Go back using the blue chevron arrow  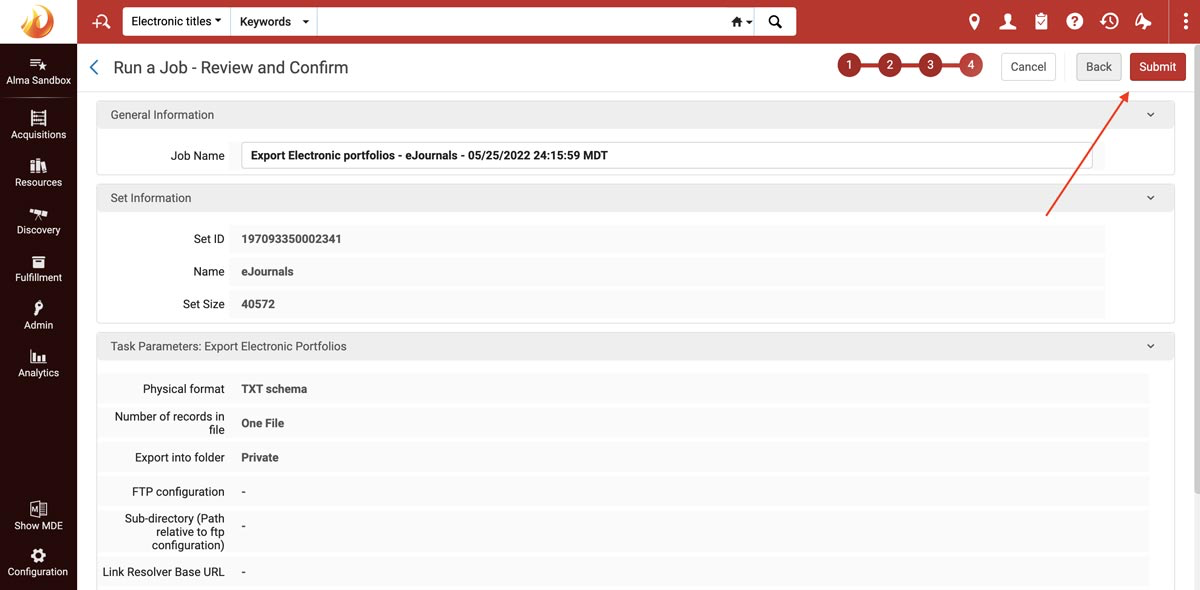click(94, 67)
